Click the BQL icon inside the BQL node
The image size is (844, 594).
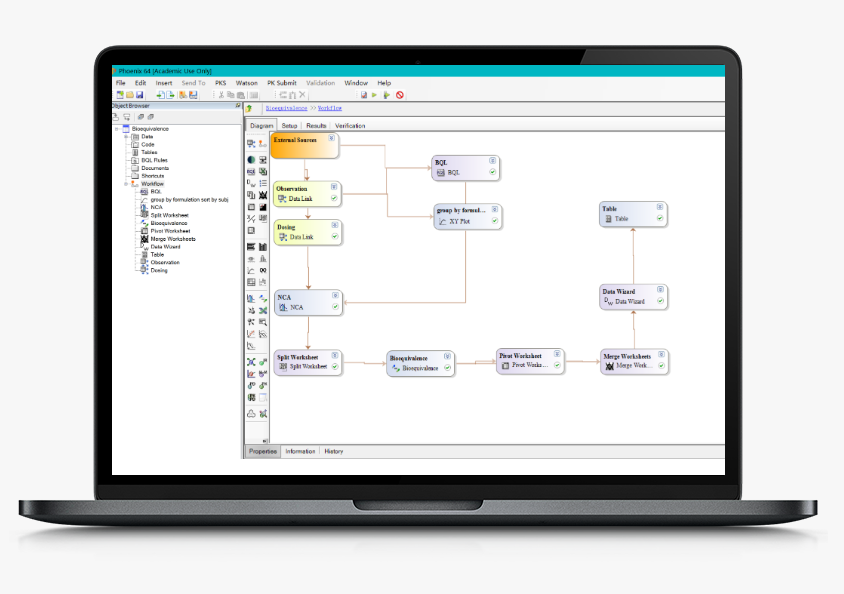(440, 172)
